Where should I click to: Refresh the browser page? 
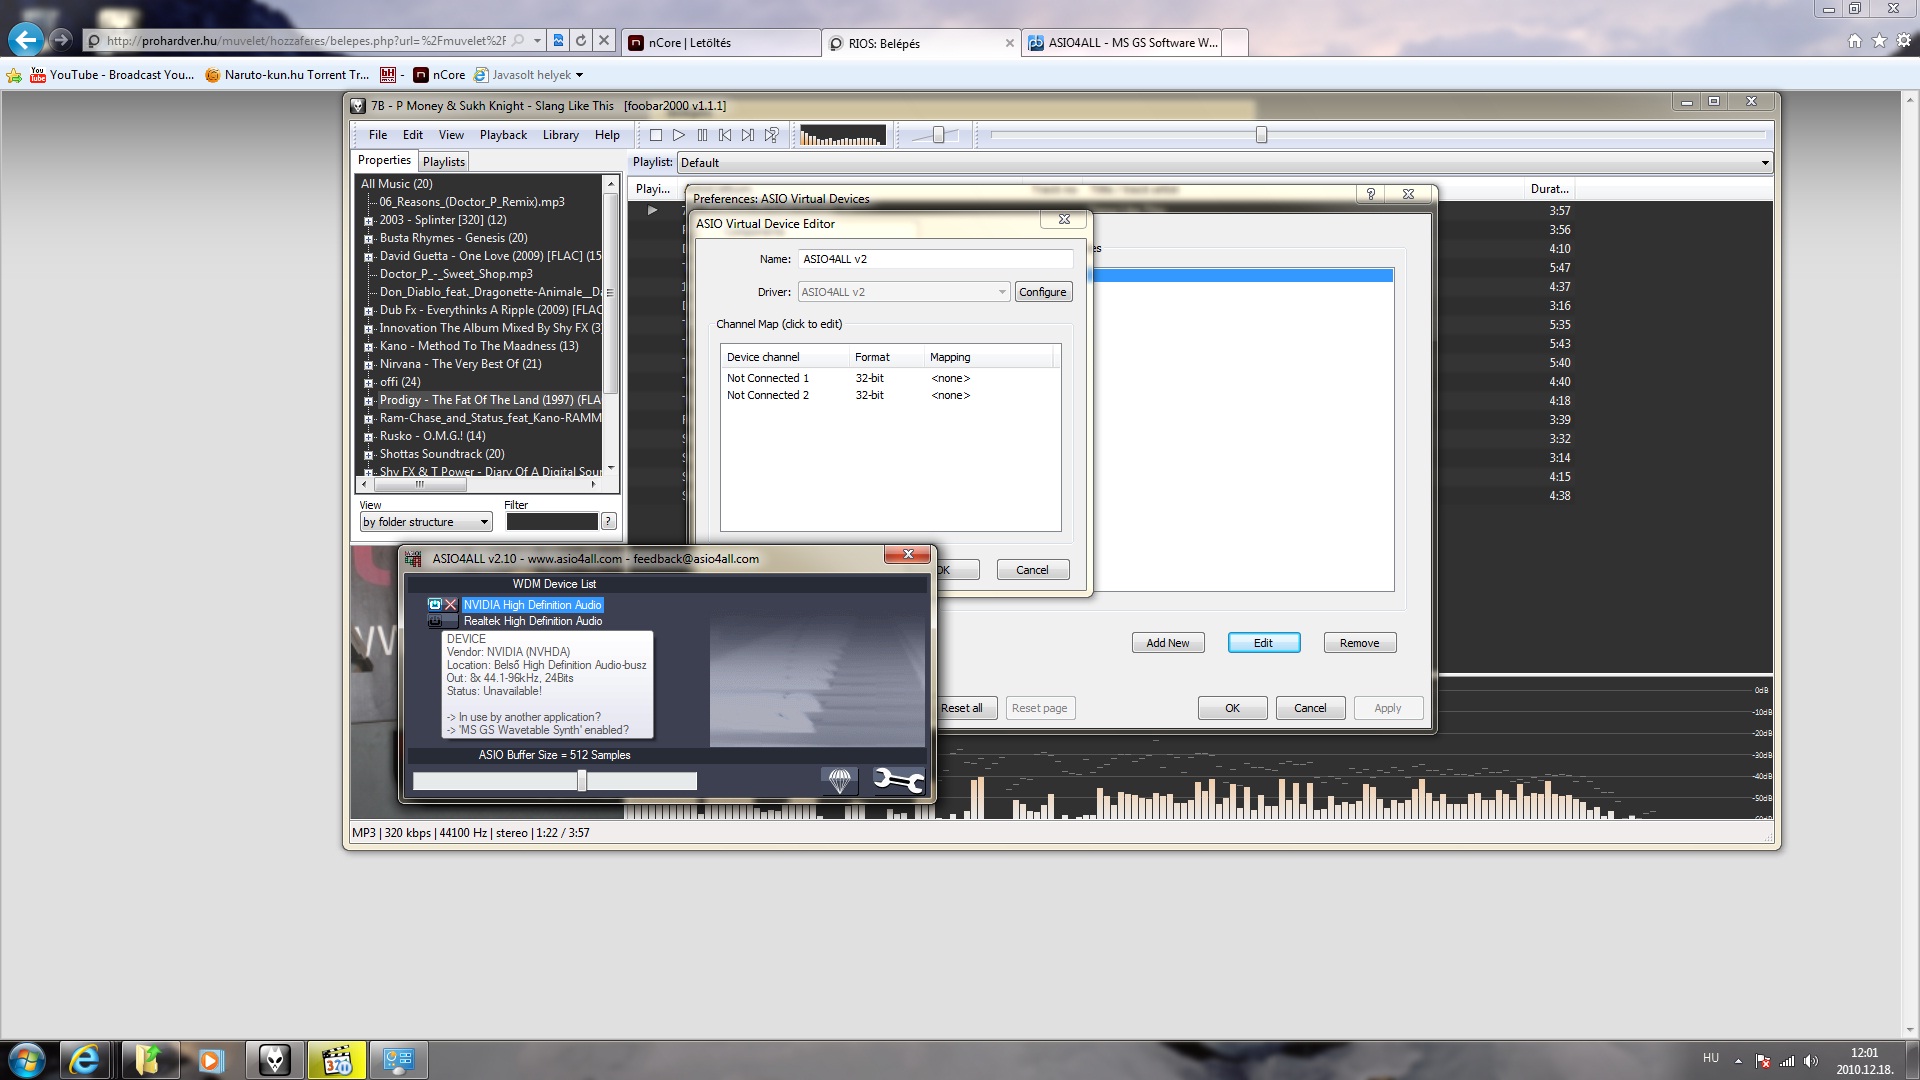[581, 41]
